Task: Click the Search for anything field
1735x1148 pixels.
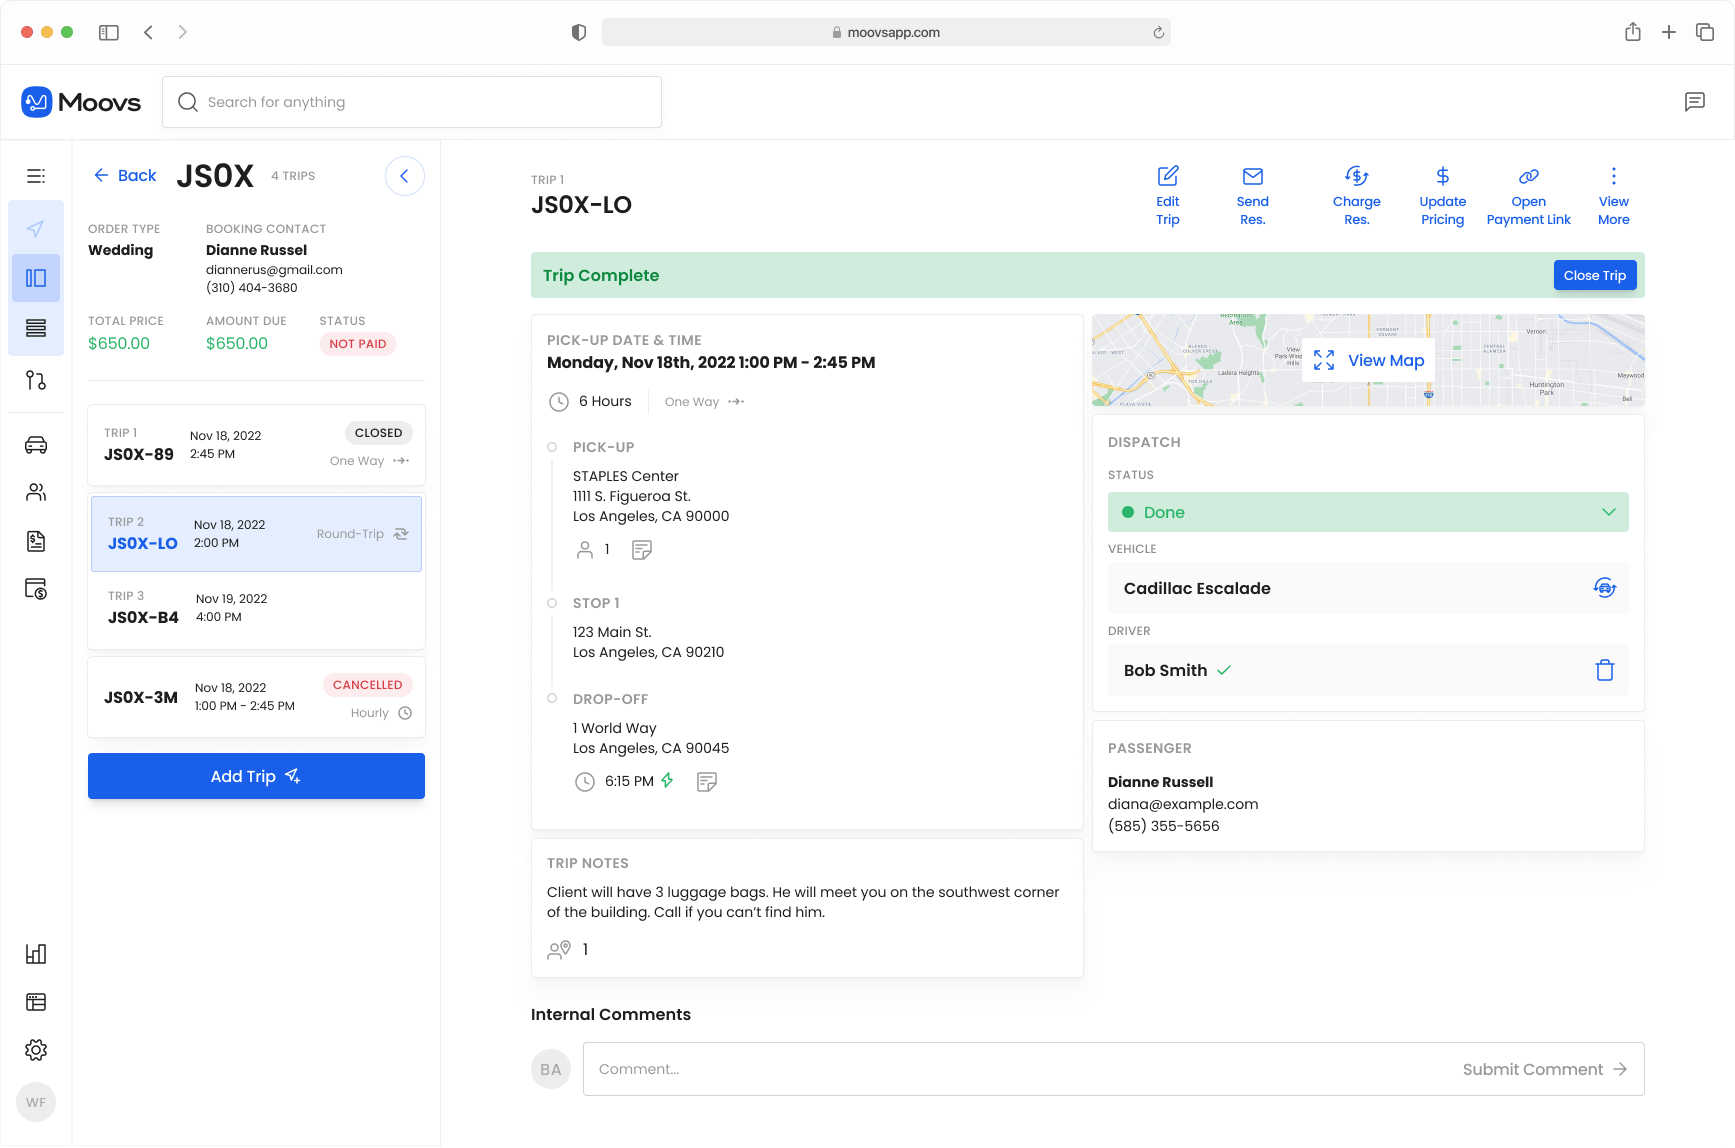Action: [x=412, y=101]
